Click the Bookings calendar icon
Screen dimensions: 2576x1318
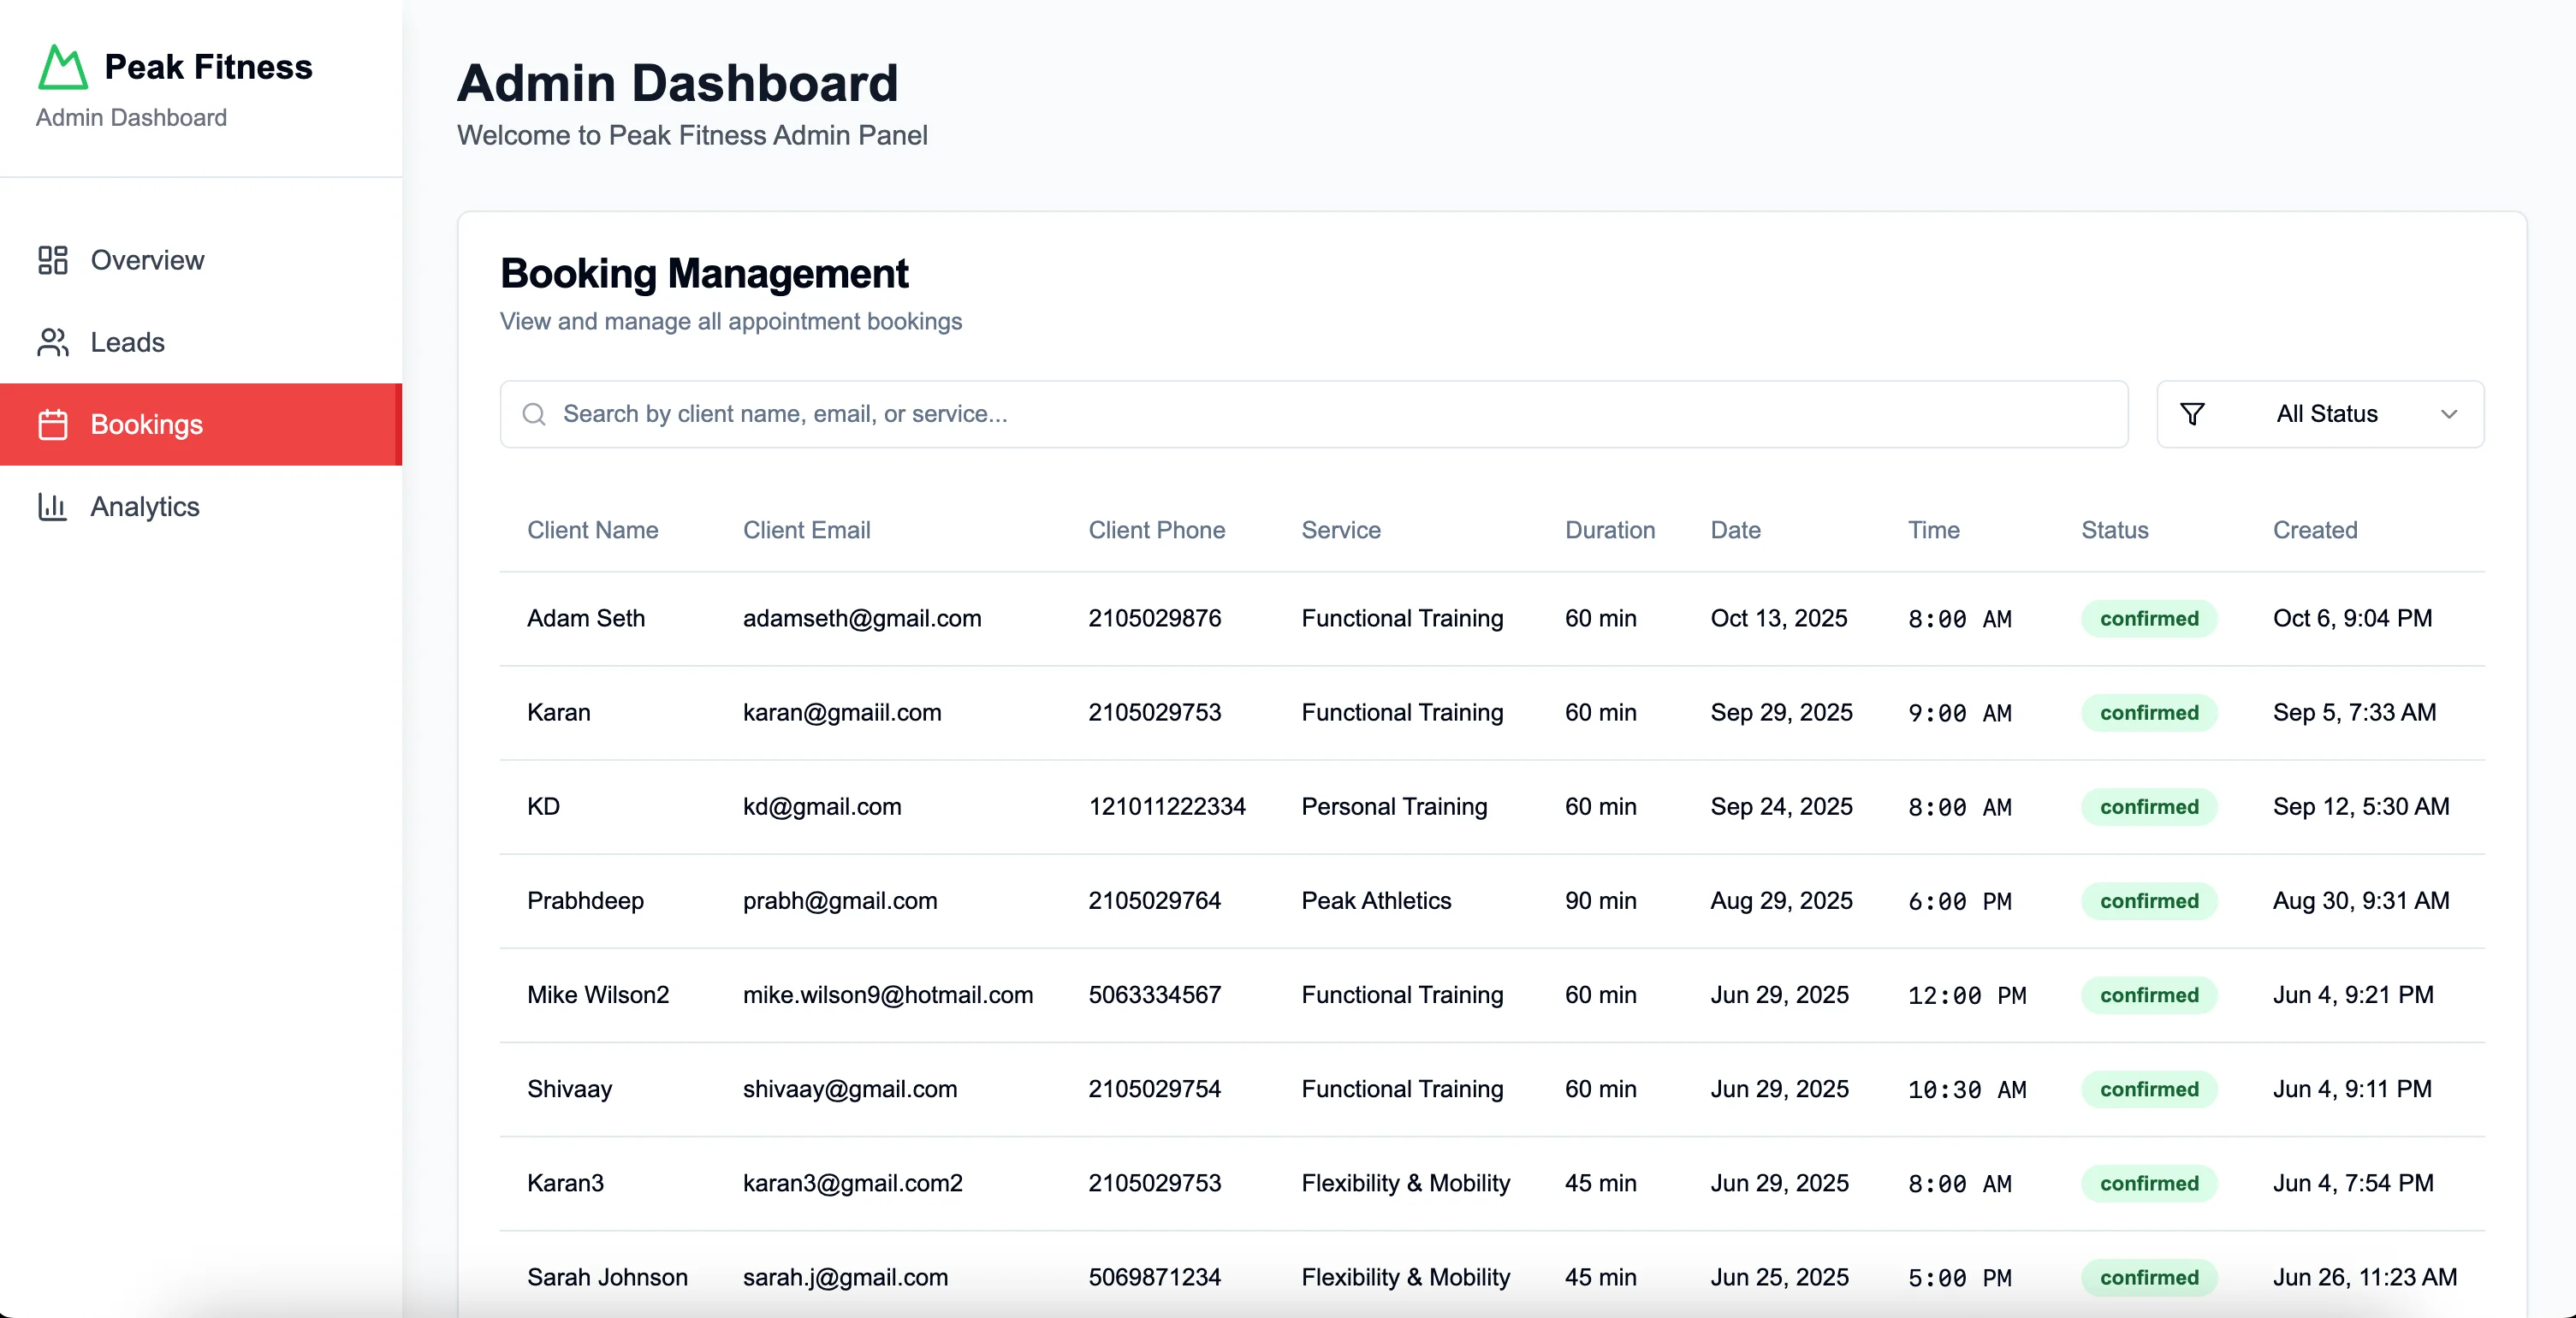pyautogui.click(x=53, y=424)
